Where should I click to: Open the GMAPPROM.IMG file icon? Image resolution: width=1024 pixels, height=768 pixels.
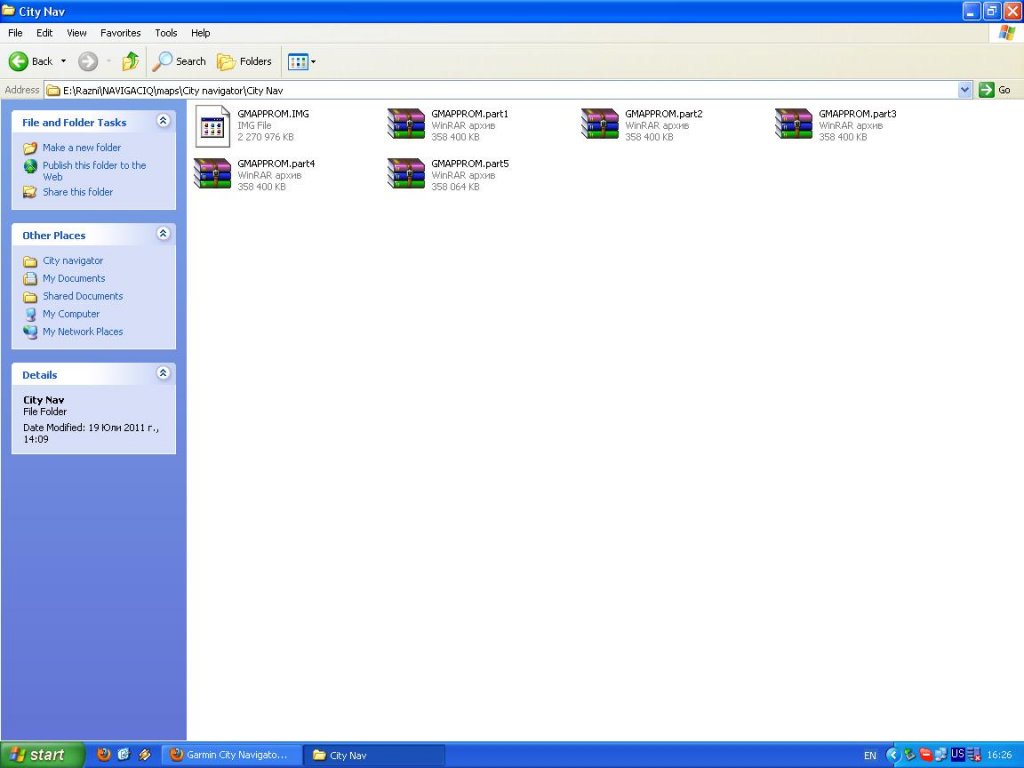point(212,125)
